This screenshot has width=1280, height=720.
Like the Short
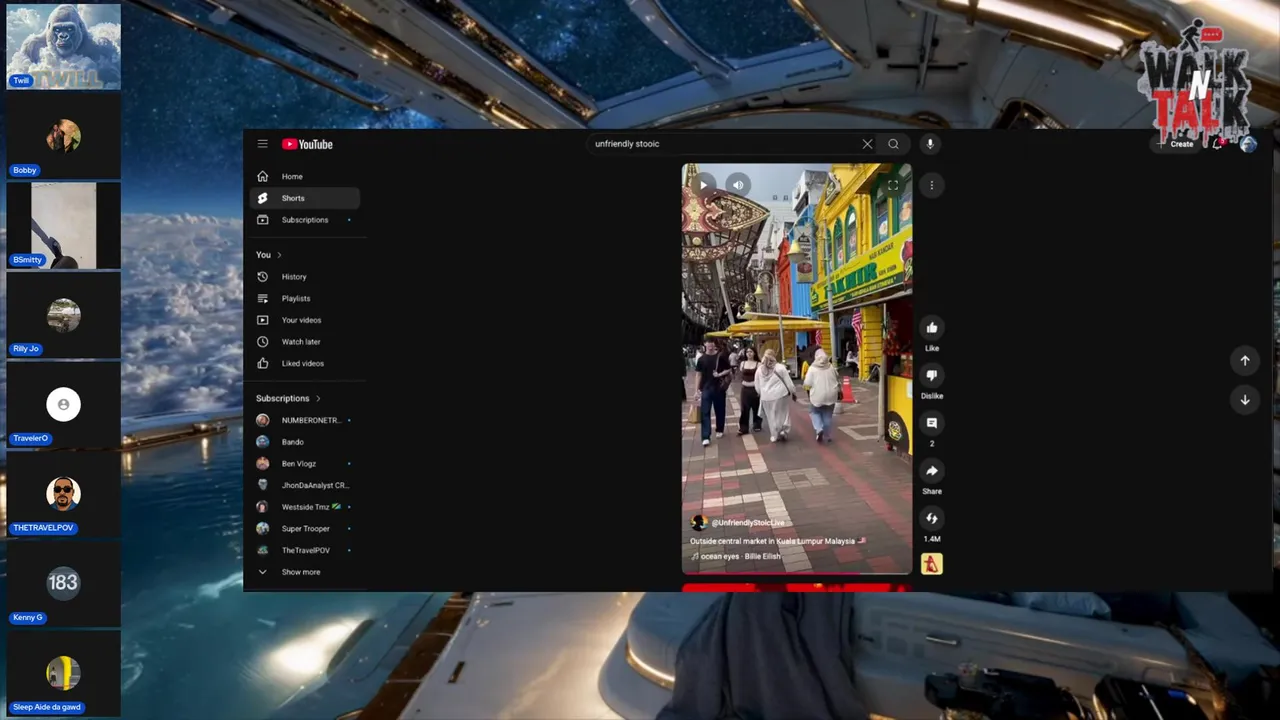pos(932,328)
